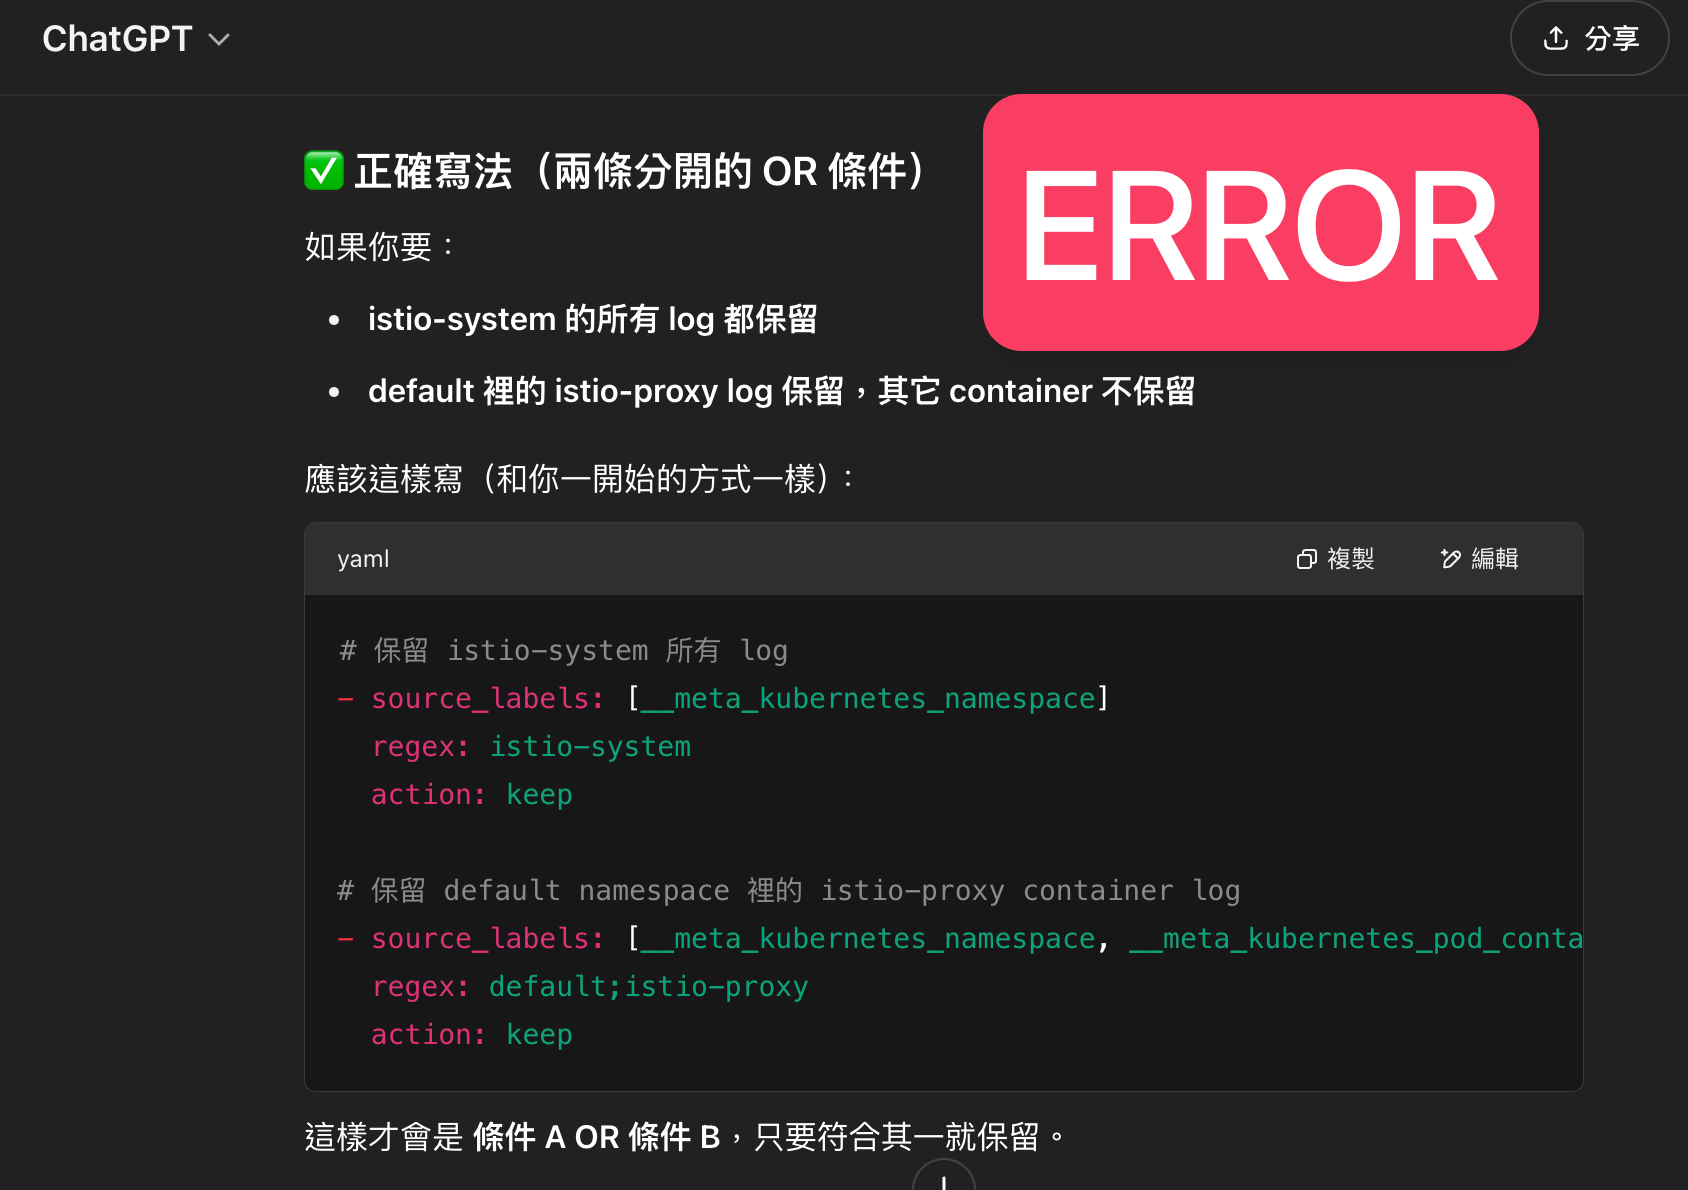The width and height of the screenshot is (1688, 1190).
Task: Click the default istio-proxy bullet point text
Action: point(782,391)
